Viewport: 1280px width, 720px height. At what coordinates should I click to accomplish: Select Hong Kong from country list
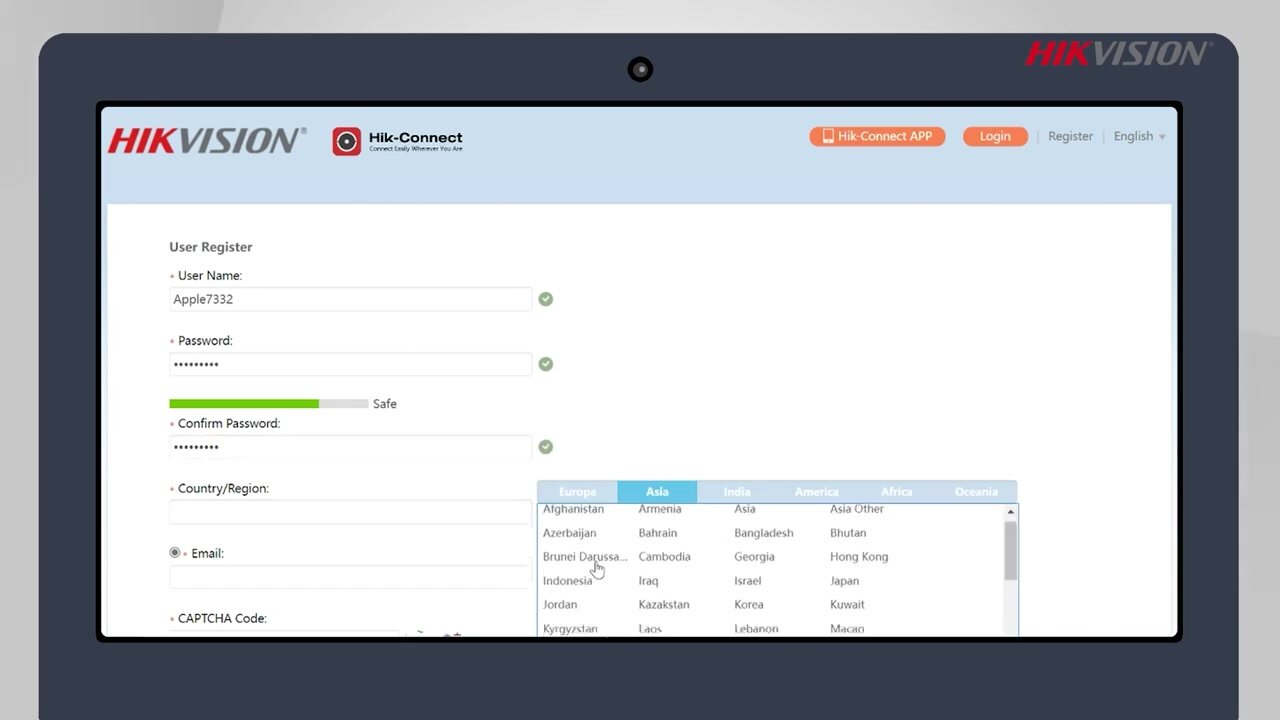click(859, 557)
